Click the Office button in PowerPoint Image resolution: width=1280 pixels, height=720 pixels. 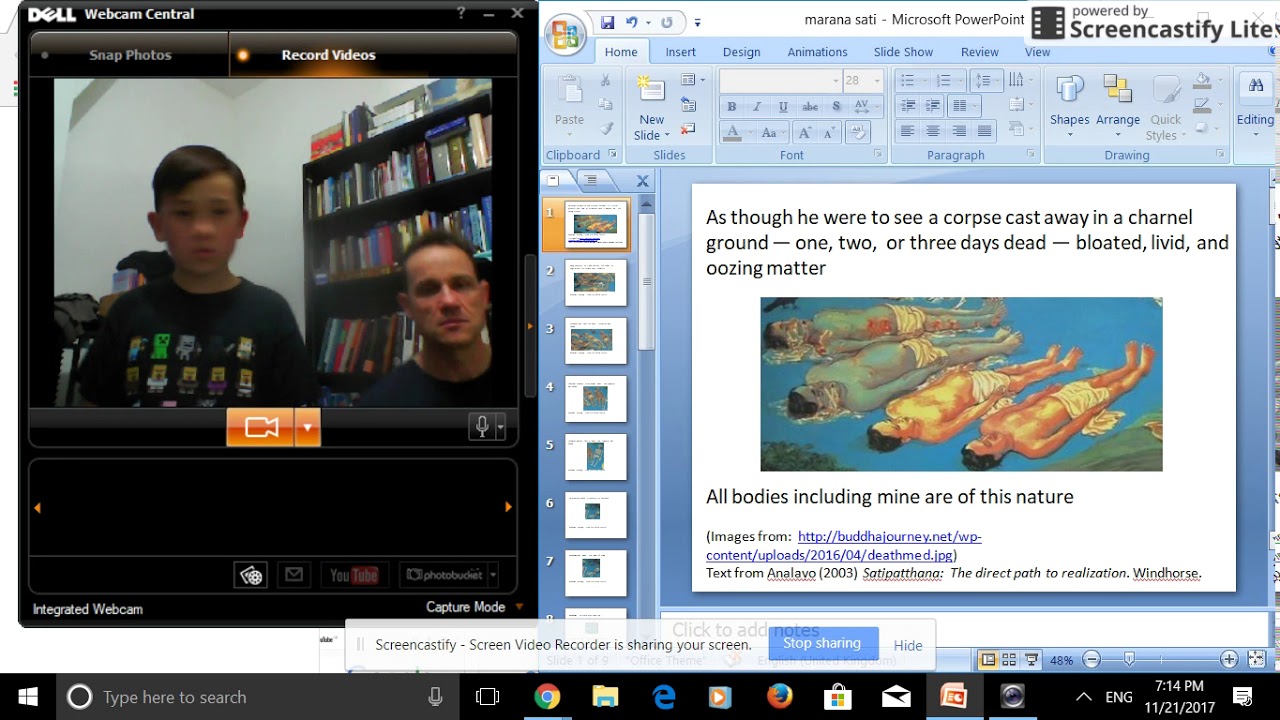tap(566, 33)
